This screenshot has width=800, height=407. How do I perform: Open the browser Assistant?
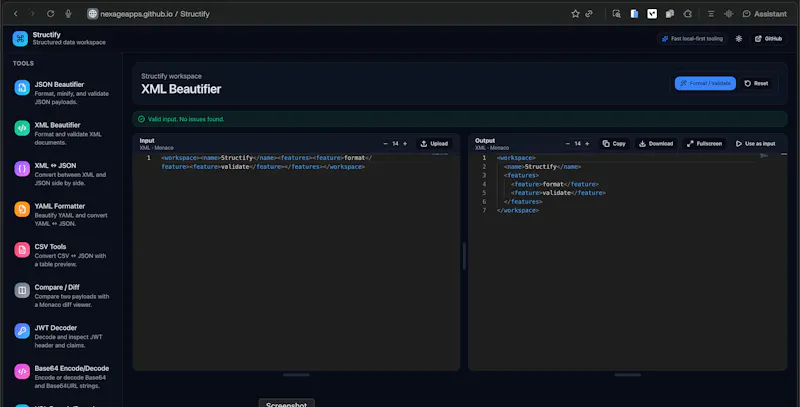tap(764, 14)
